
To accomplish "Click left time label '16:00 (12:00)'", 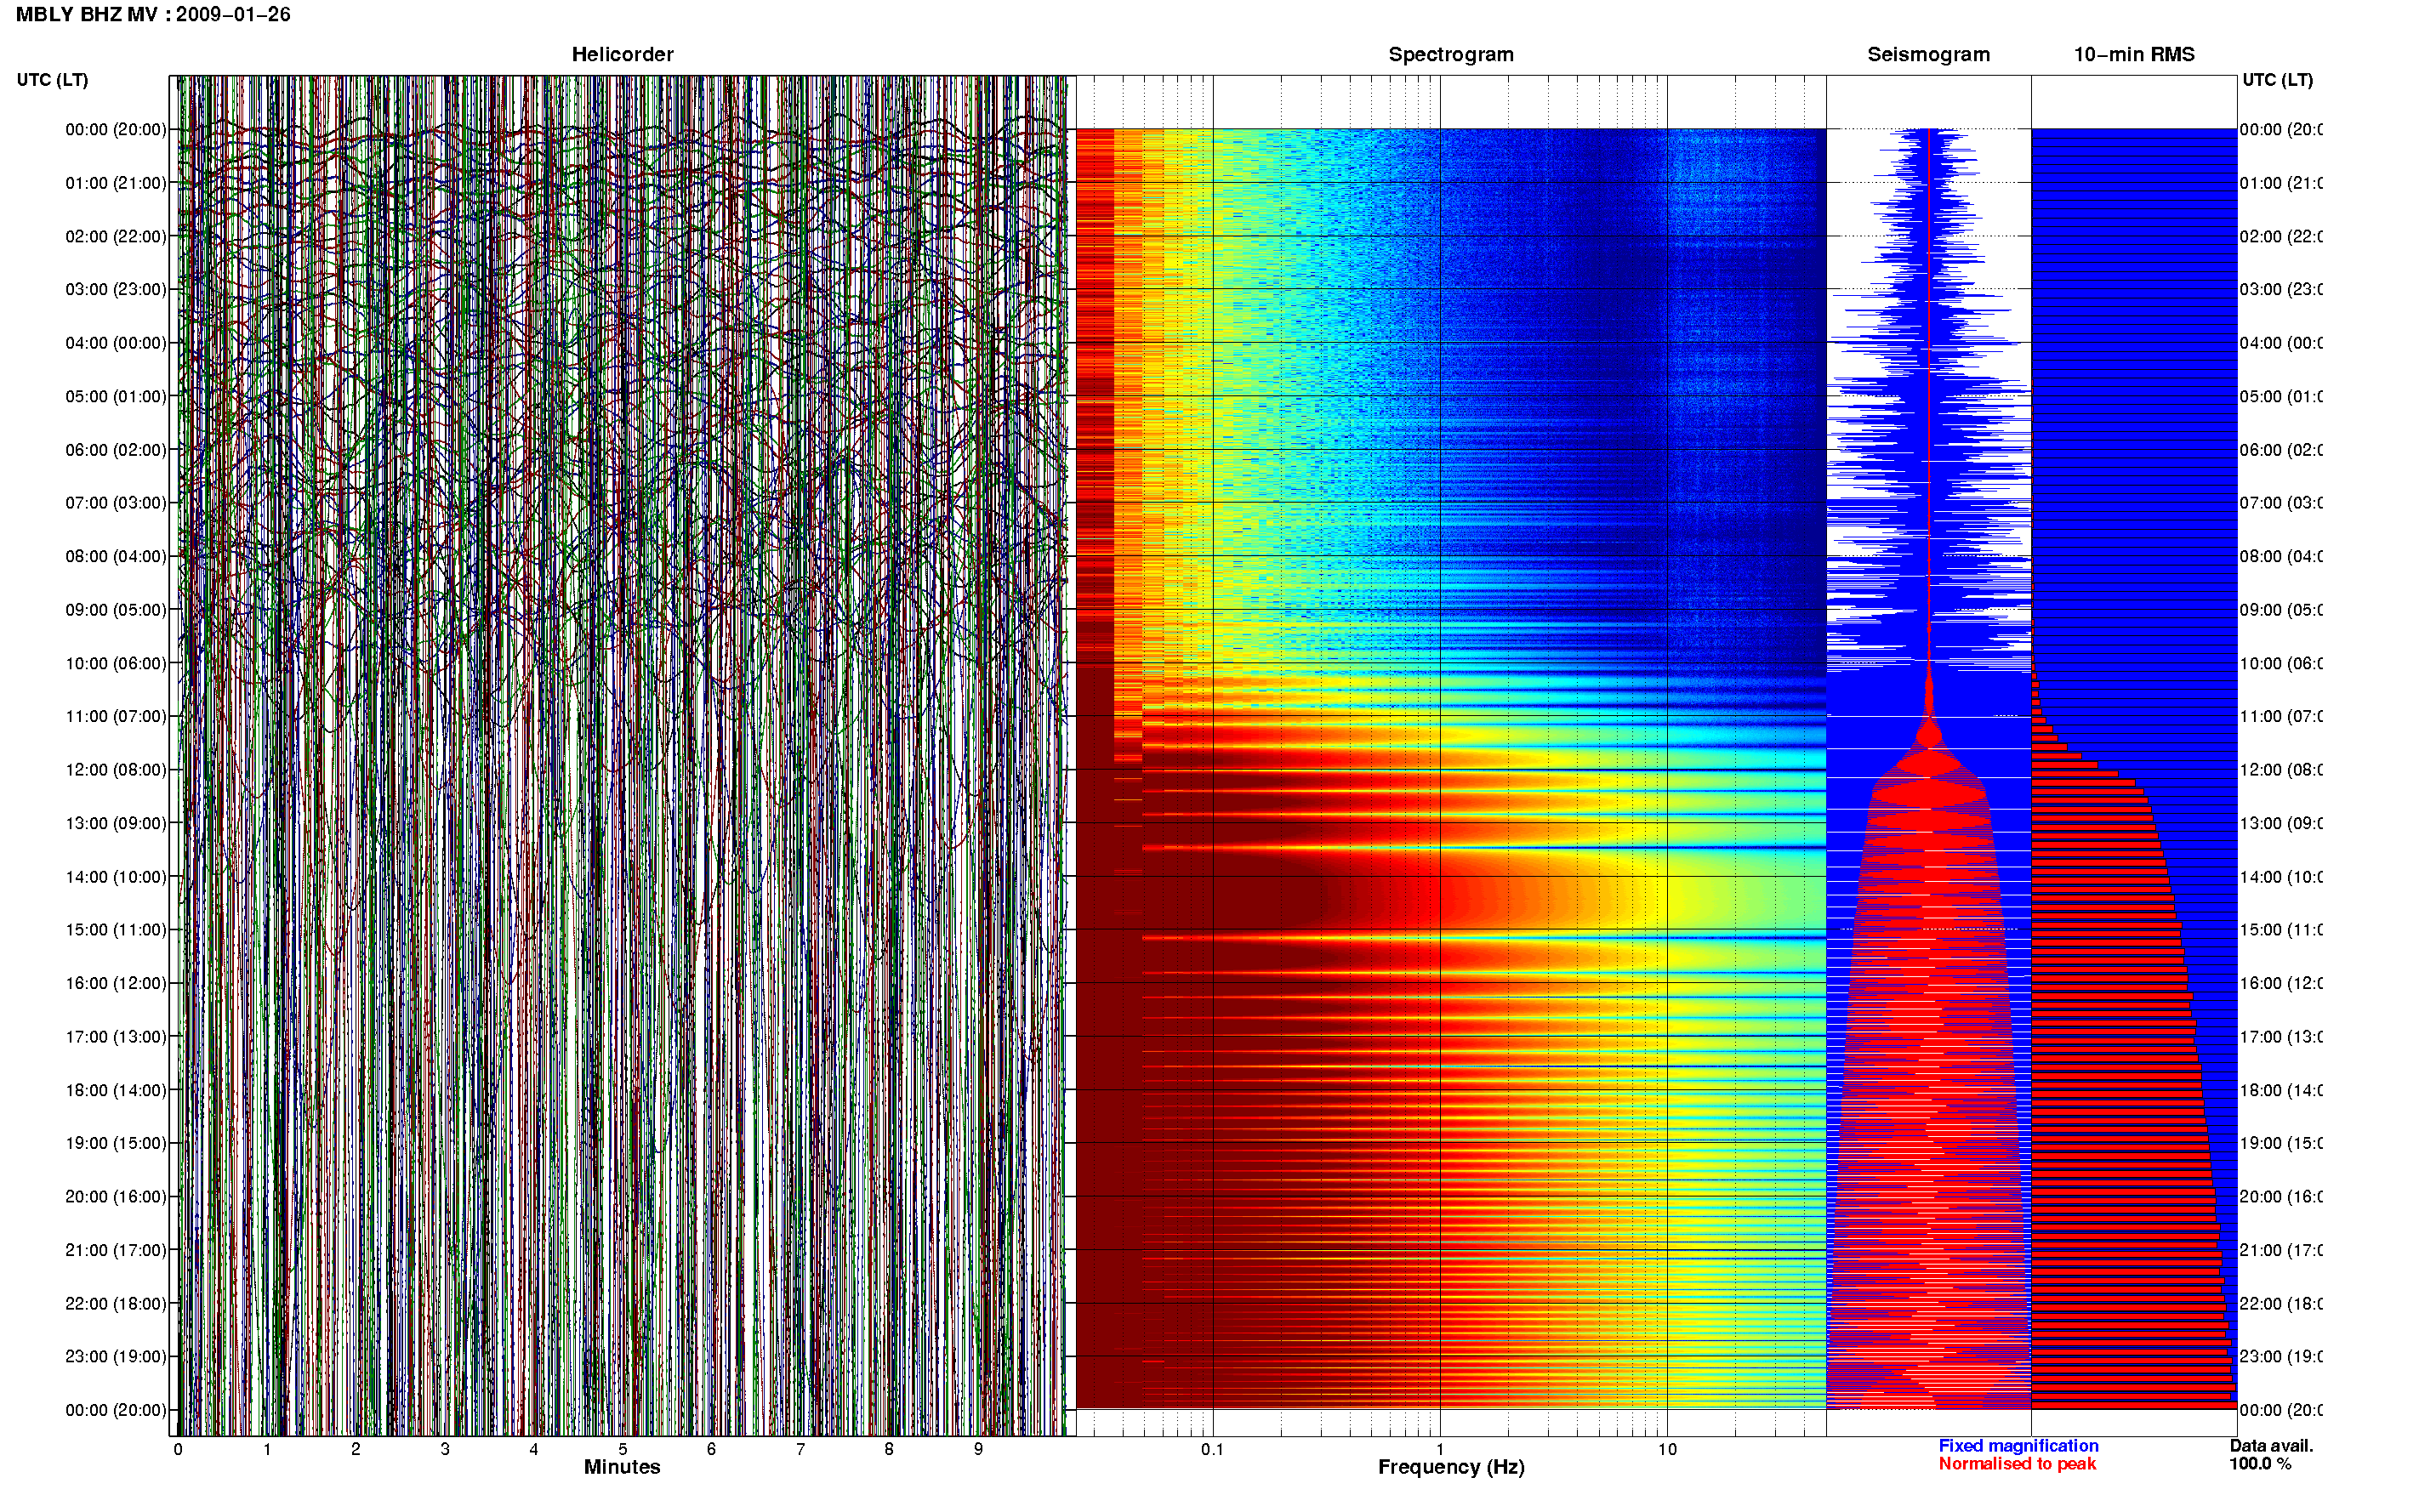I will 116,983.
